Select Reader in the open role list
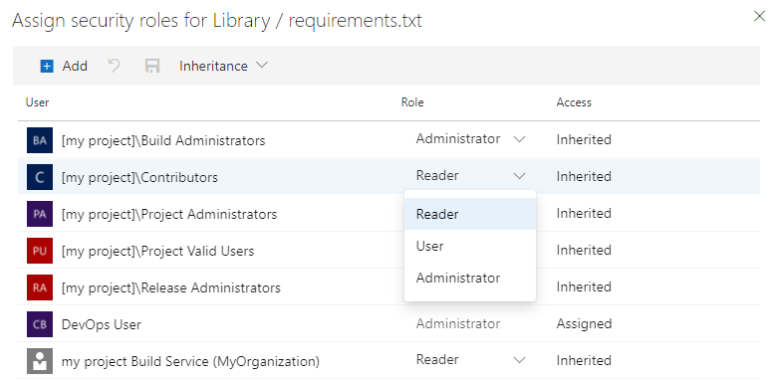Image resolution: width=780 pixels, height=380 pixels. tap(470, 214)
